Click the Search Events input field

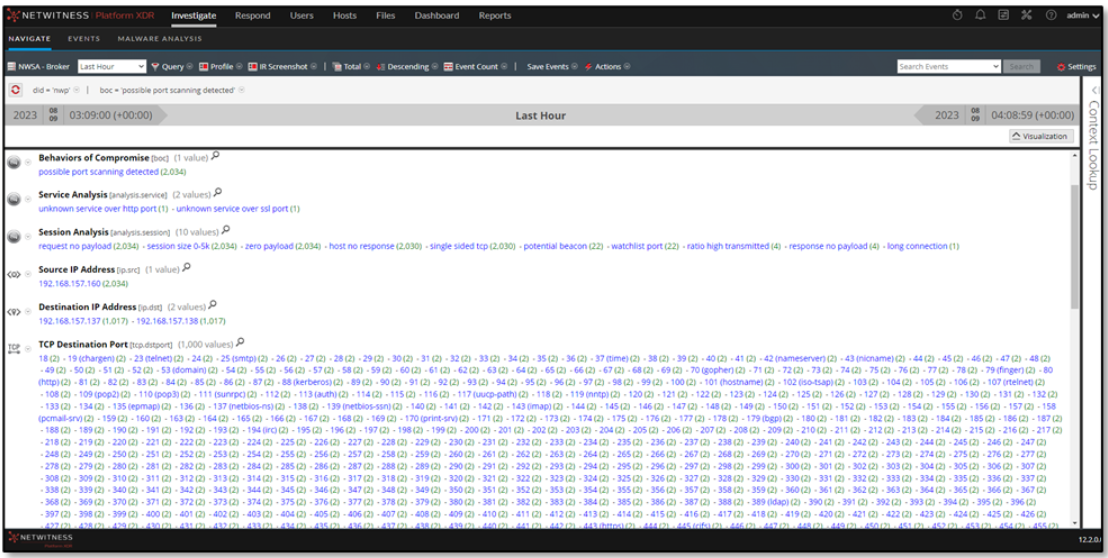tap(943, 67)
